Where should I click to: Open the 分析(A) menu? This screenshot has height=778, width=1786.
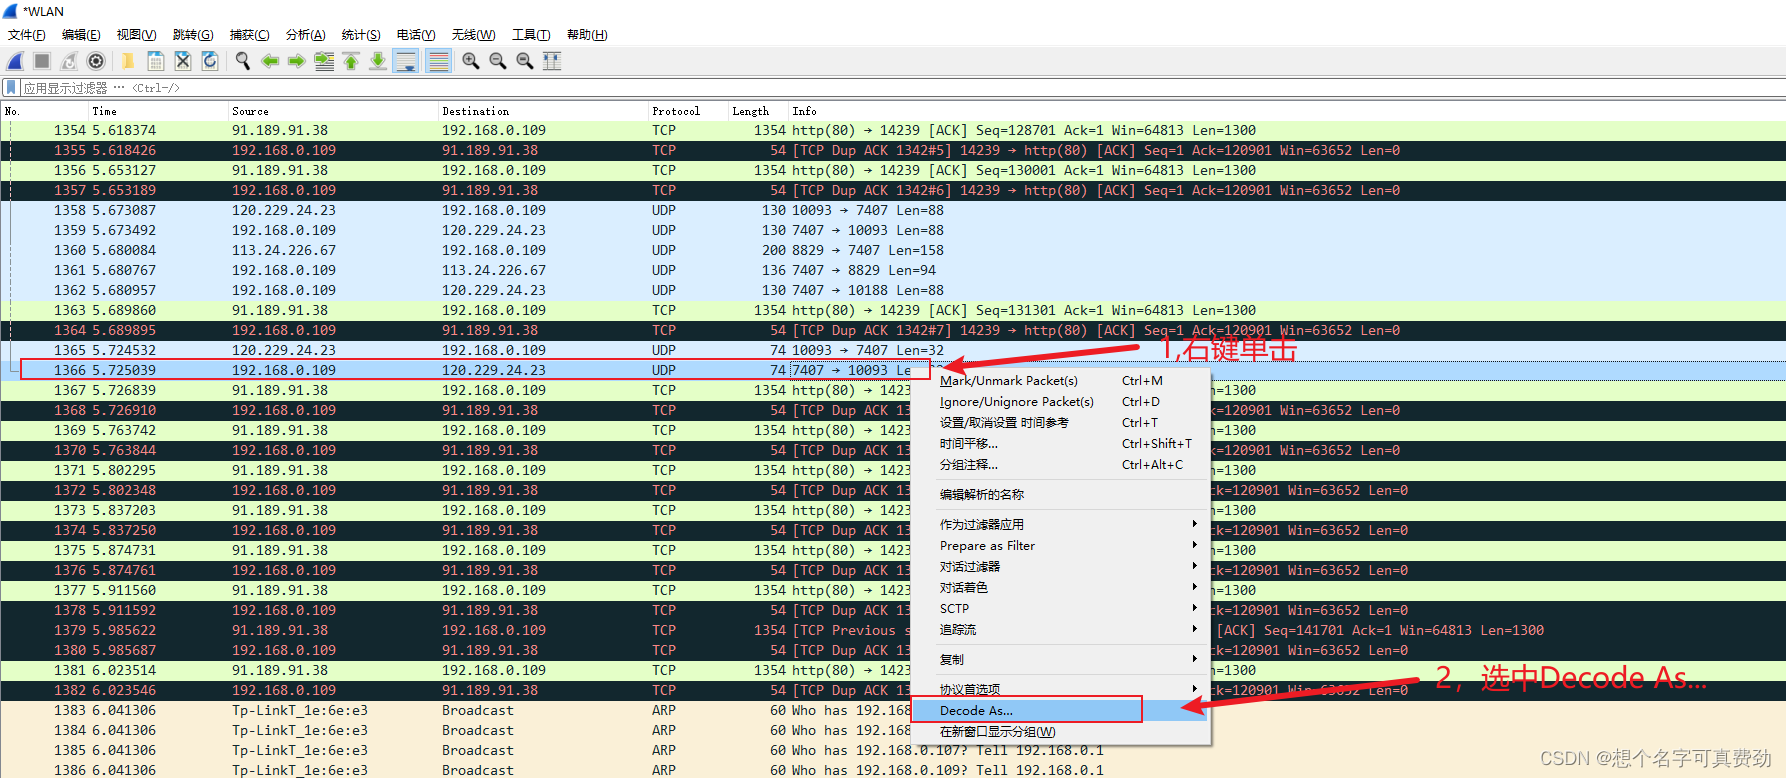coord(305,35)
